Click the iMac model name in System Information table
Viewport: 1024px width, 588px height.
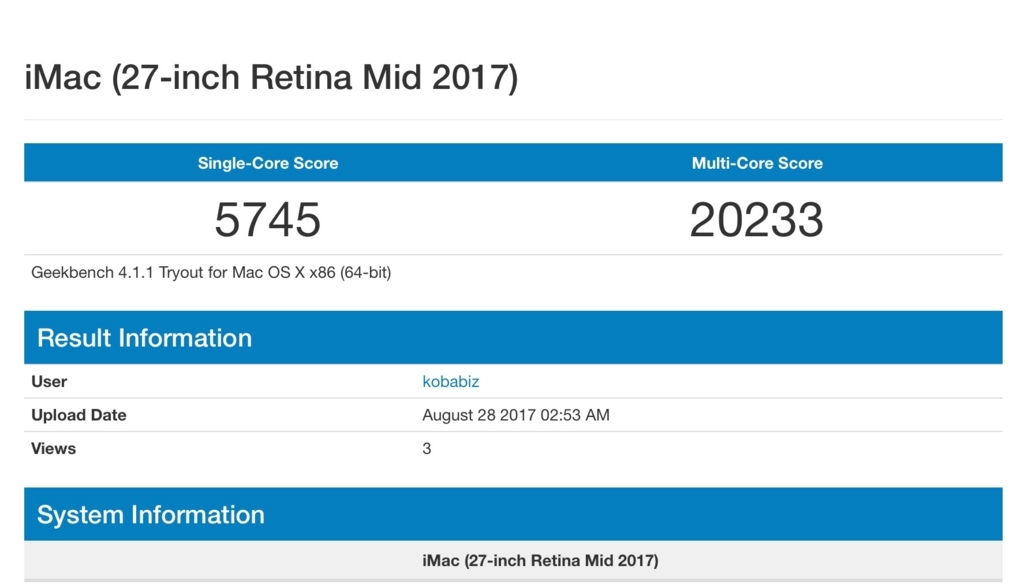540,561
